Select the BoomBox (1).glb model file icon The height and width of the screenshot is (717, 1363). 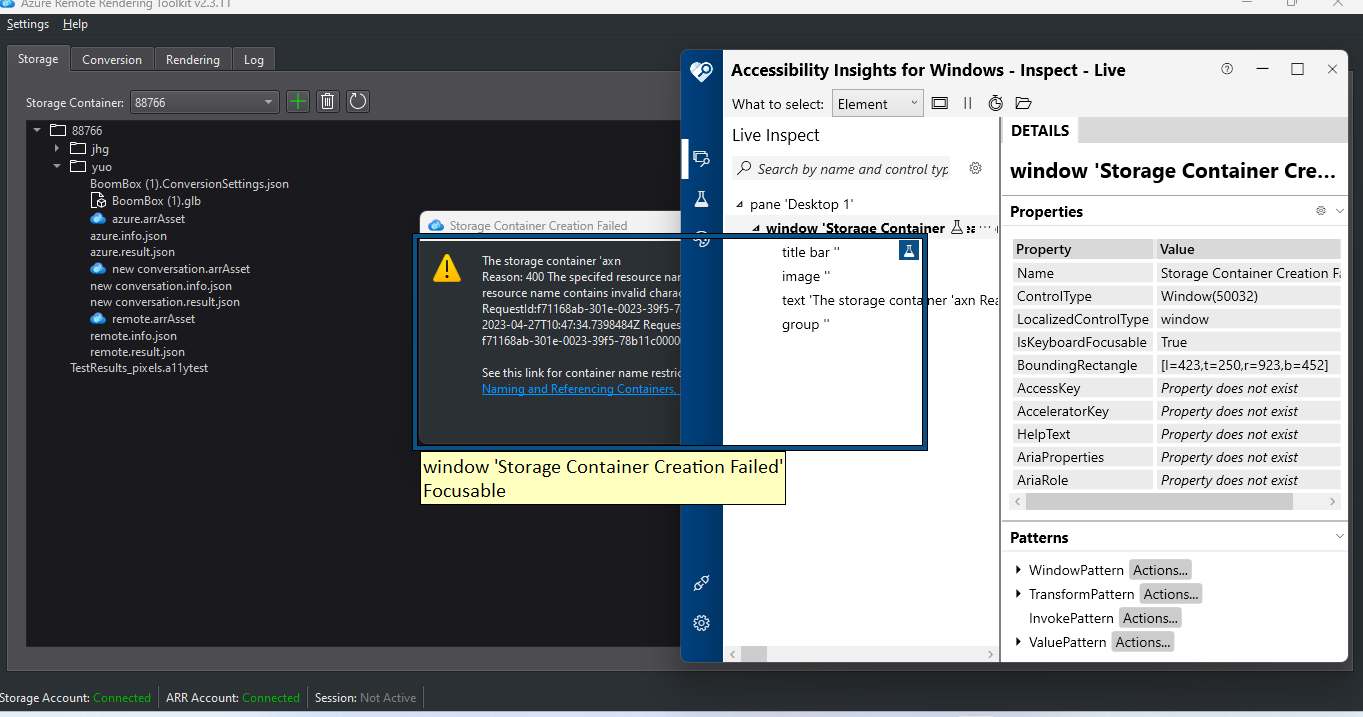click(98, 201)
